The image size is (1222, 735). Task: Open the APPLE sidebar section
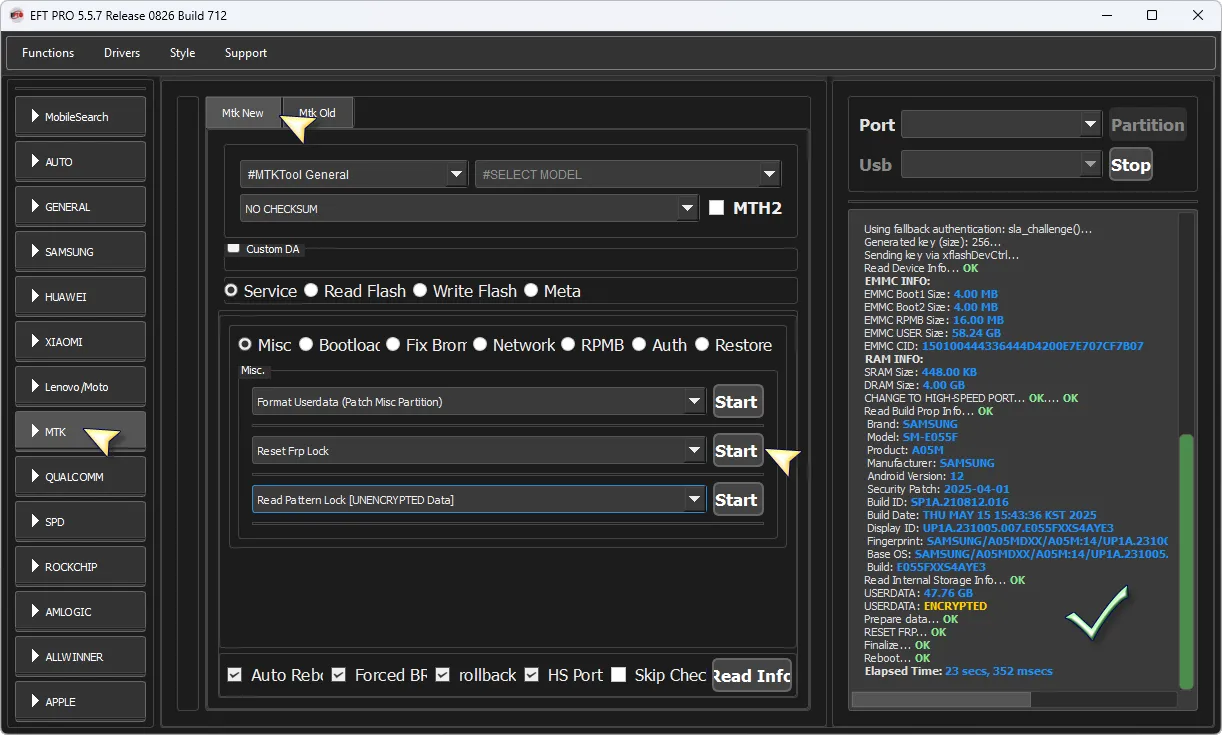(80, 702)
